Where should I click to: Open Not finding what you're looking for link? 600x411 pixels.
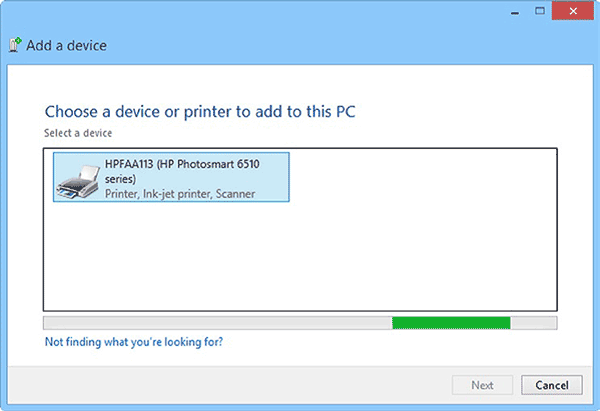pyautogui.click(x=134, y=342)
